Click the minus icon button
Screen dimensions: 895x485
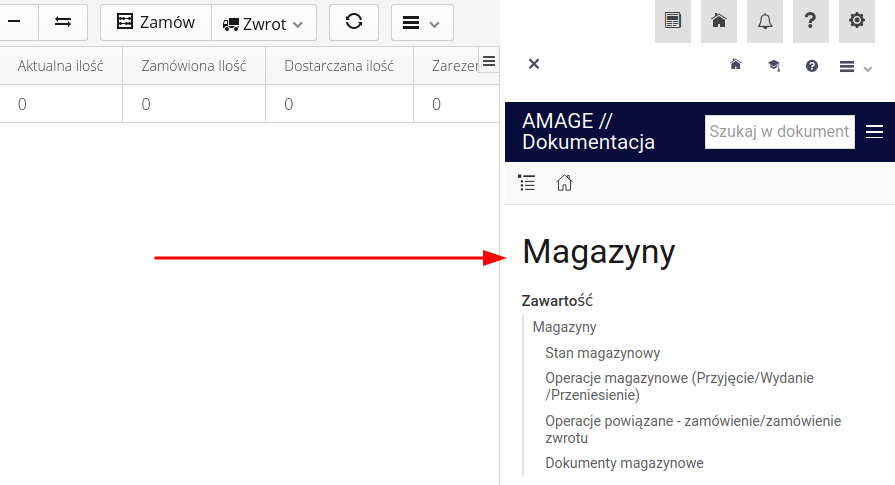point(15,22)
